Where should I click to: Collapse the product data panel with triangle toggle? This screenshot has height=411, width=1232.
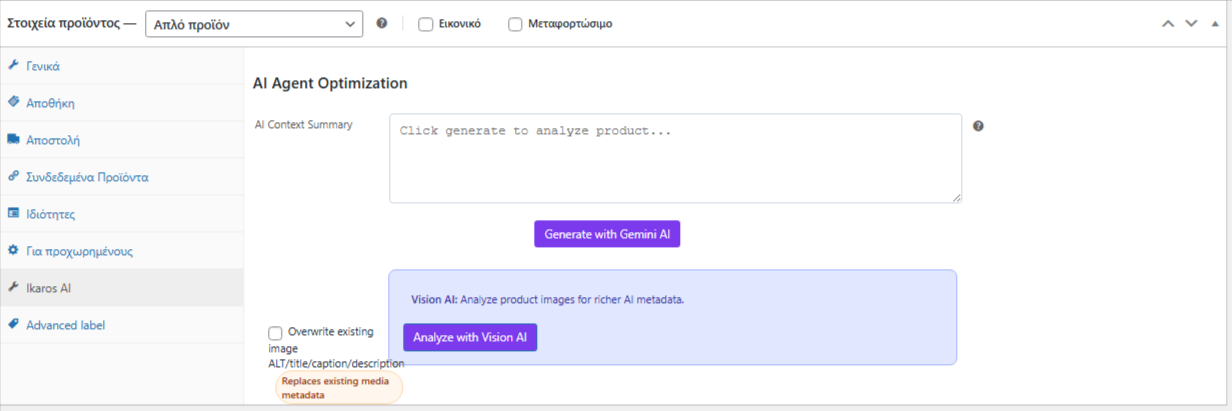pyautogui.click(x=1214, y=24)
